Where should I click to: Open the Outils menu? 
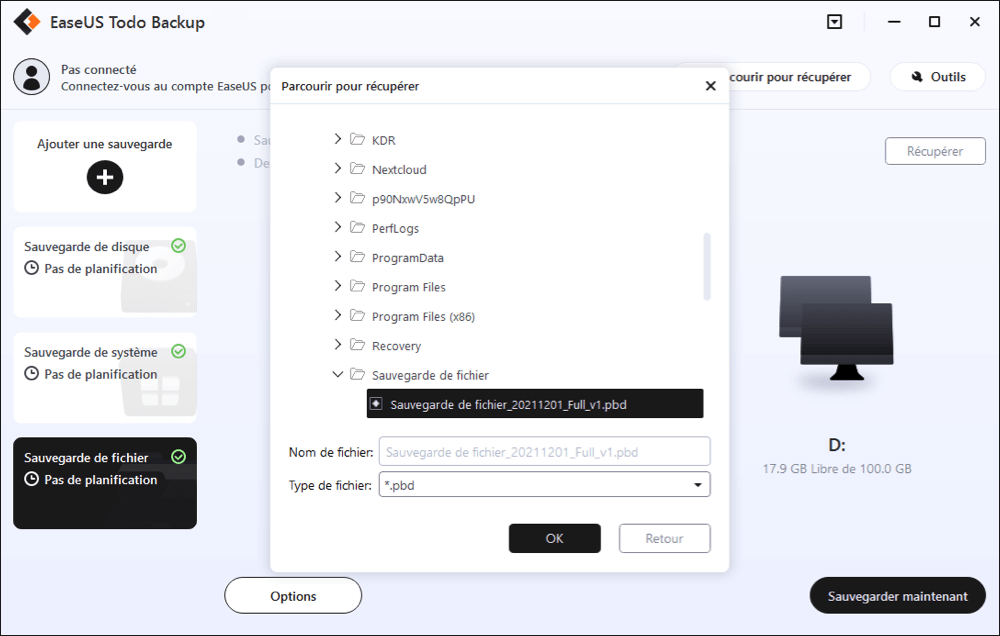point(938,77)
